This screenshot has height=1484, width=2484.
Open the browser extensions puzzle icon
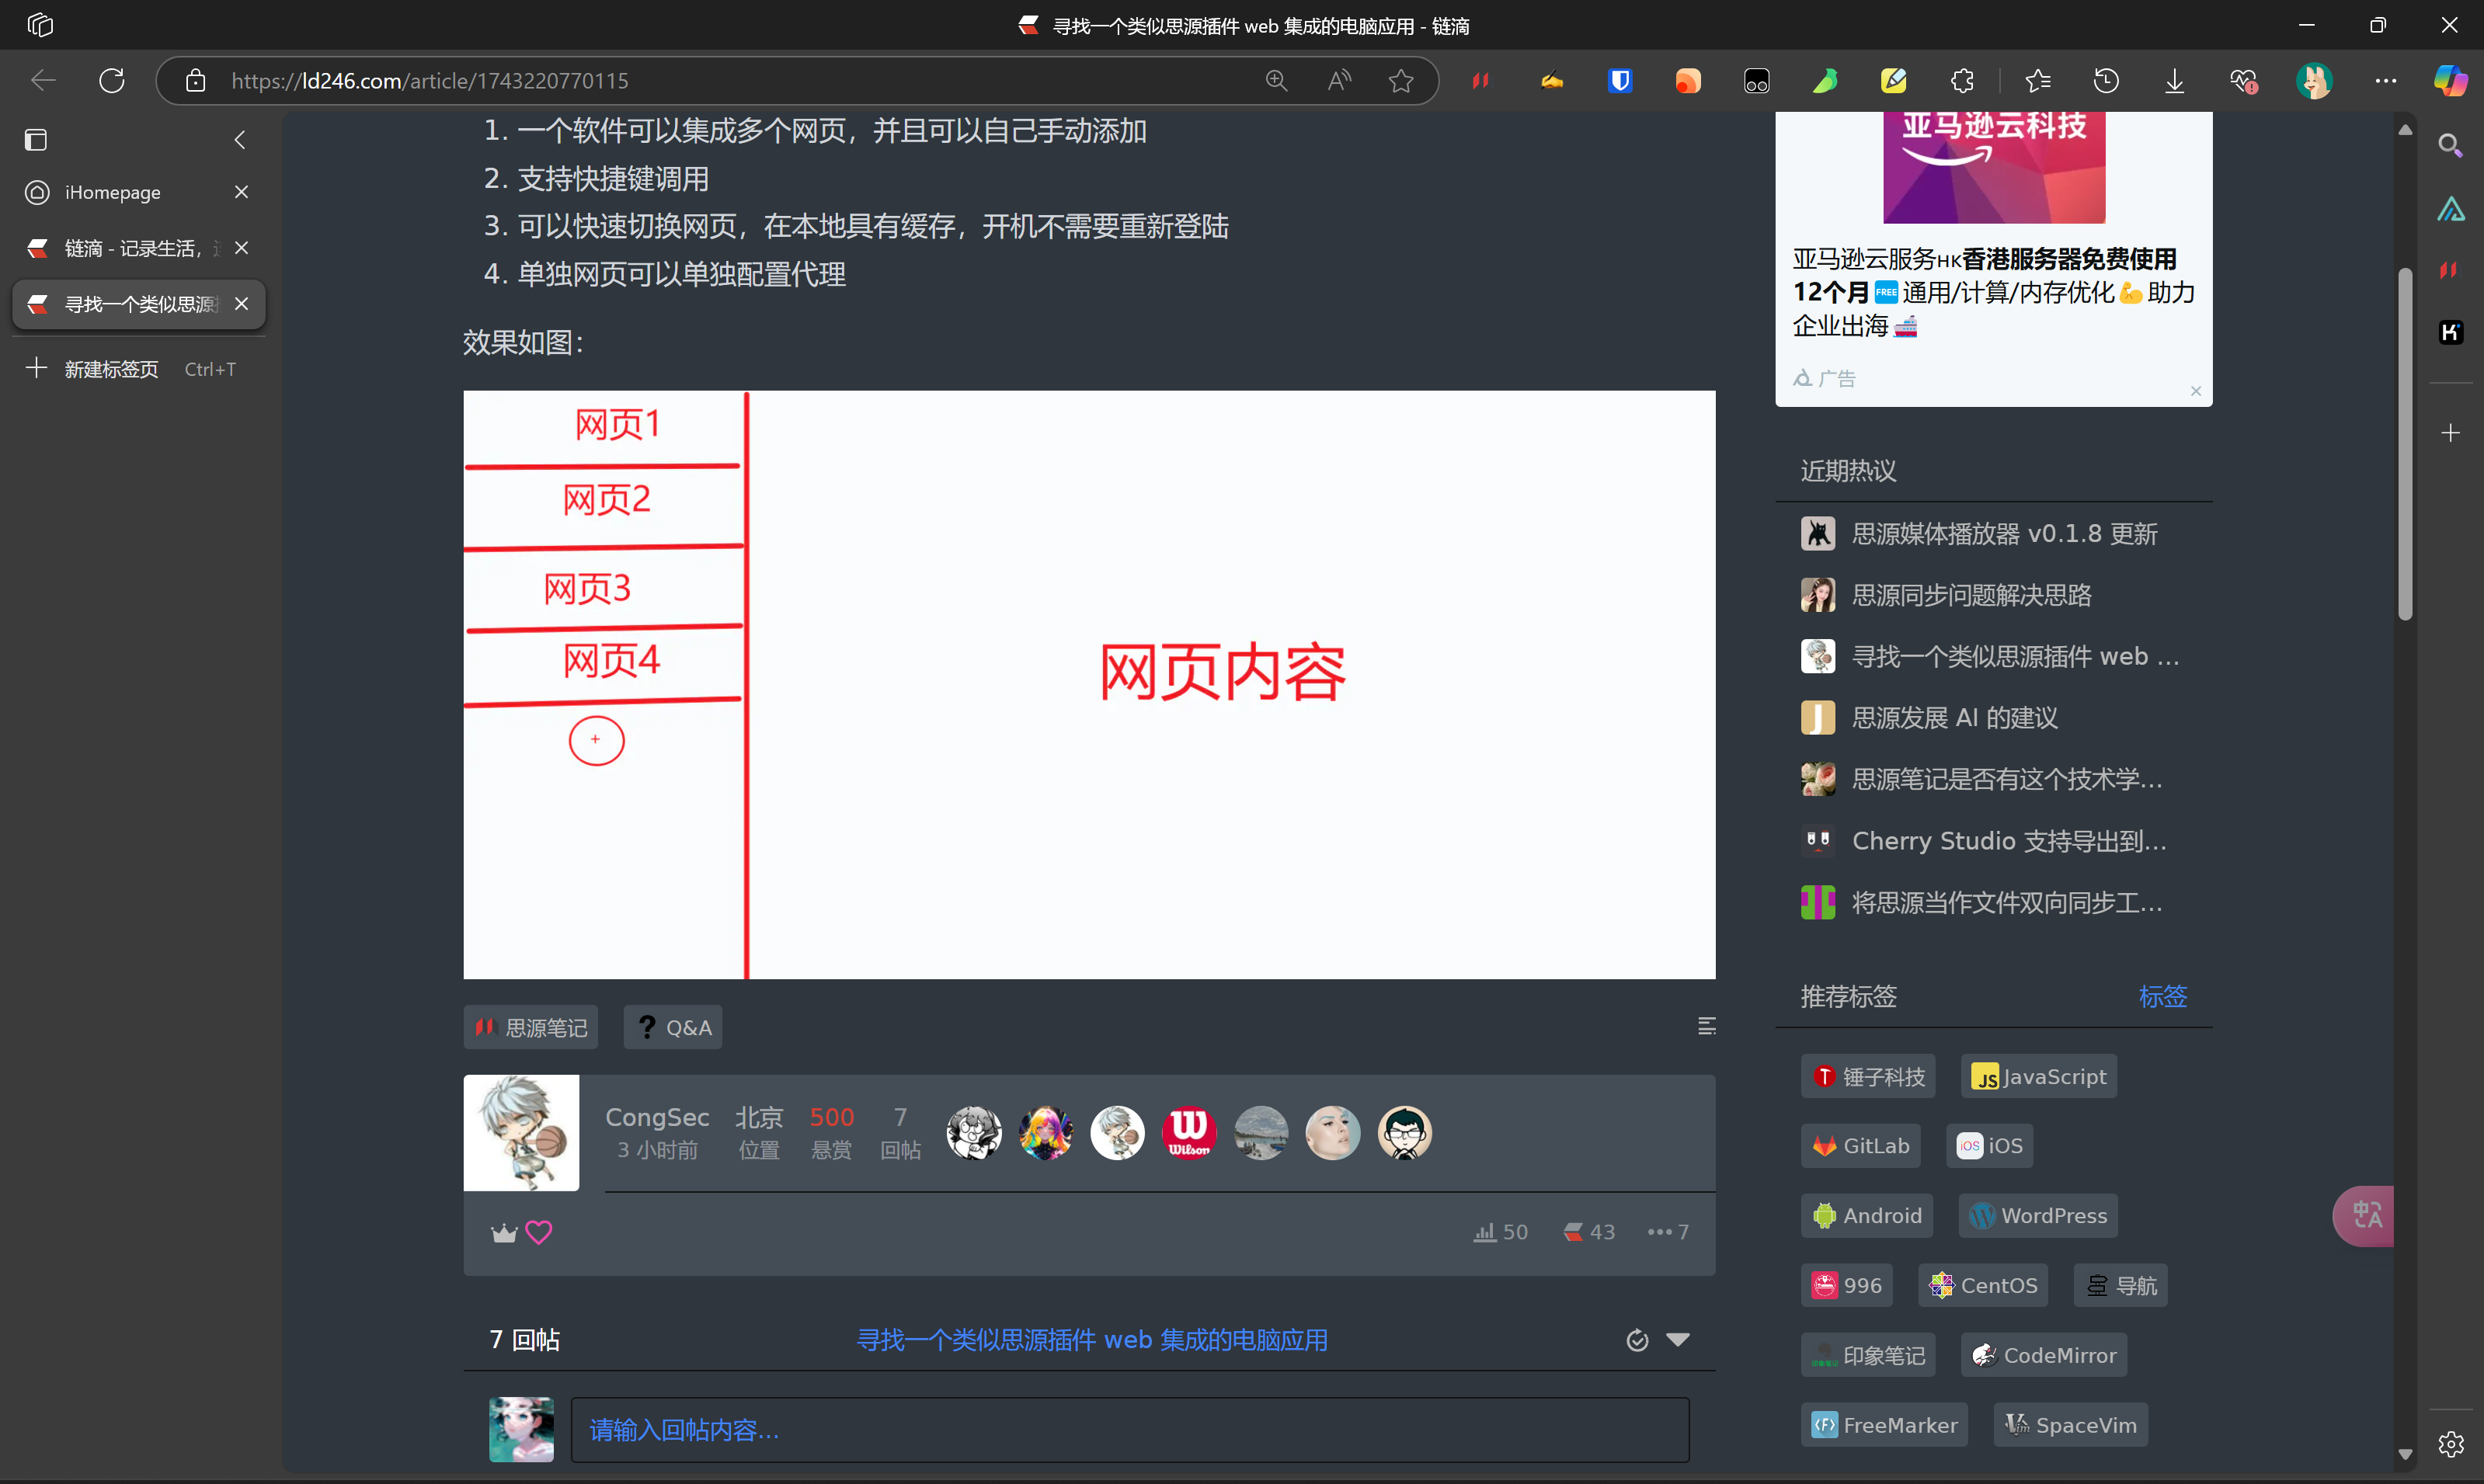(1961, 80)
